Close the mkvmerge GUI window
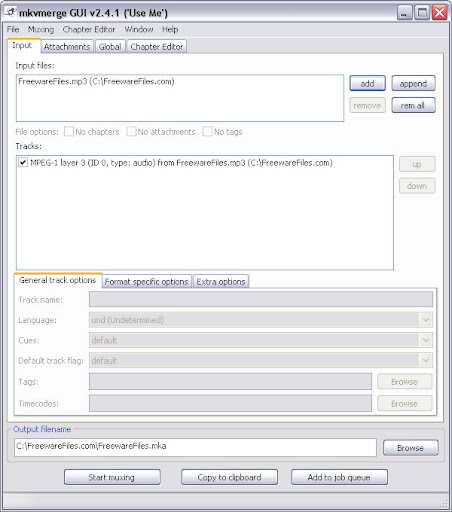Screen dimensions: 452x512 point(439,13)
